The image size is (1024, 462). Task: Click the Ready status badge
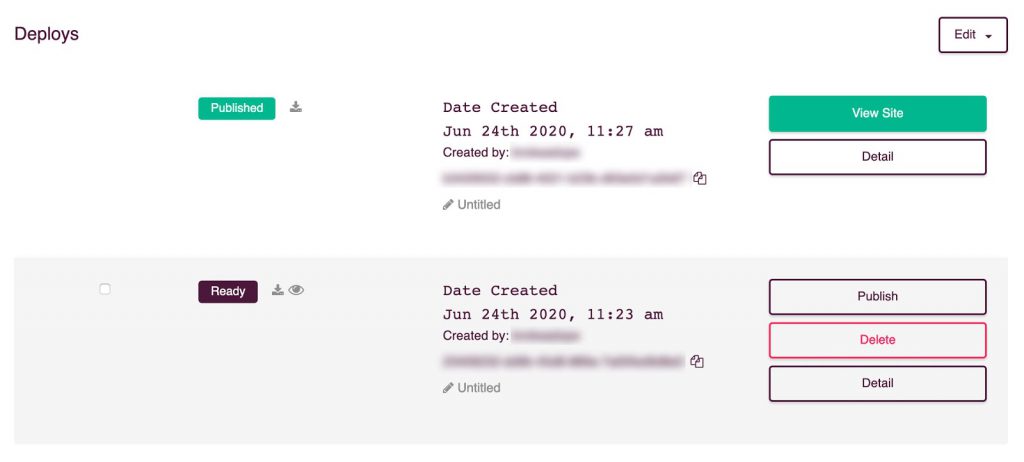[228, 291]
